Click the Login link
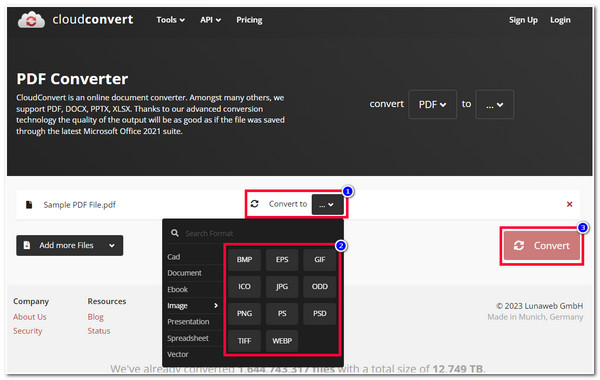This screenshot has width=600, height=380. [560, 20]
